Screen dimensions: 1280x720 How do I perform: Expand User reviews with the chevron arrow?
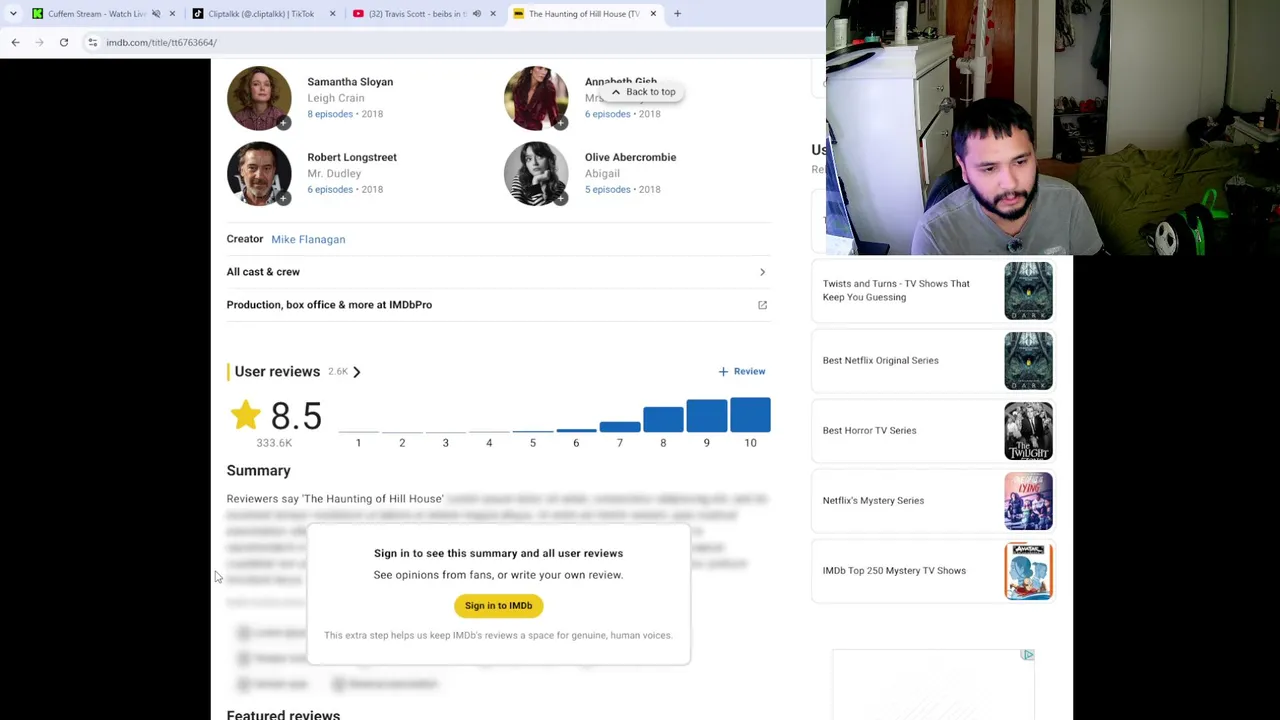pos(356,372)
